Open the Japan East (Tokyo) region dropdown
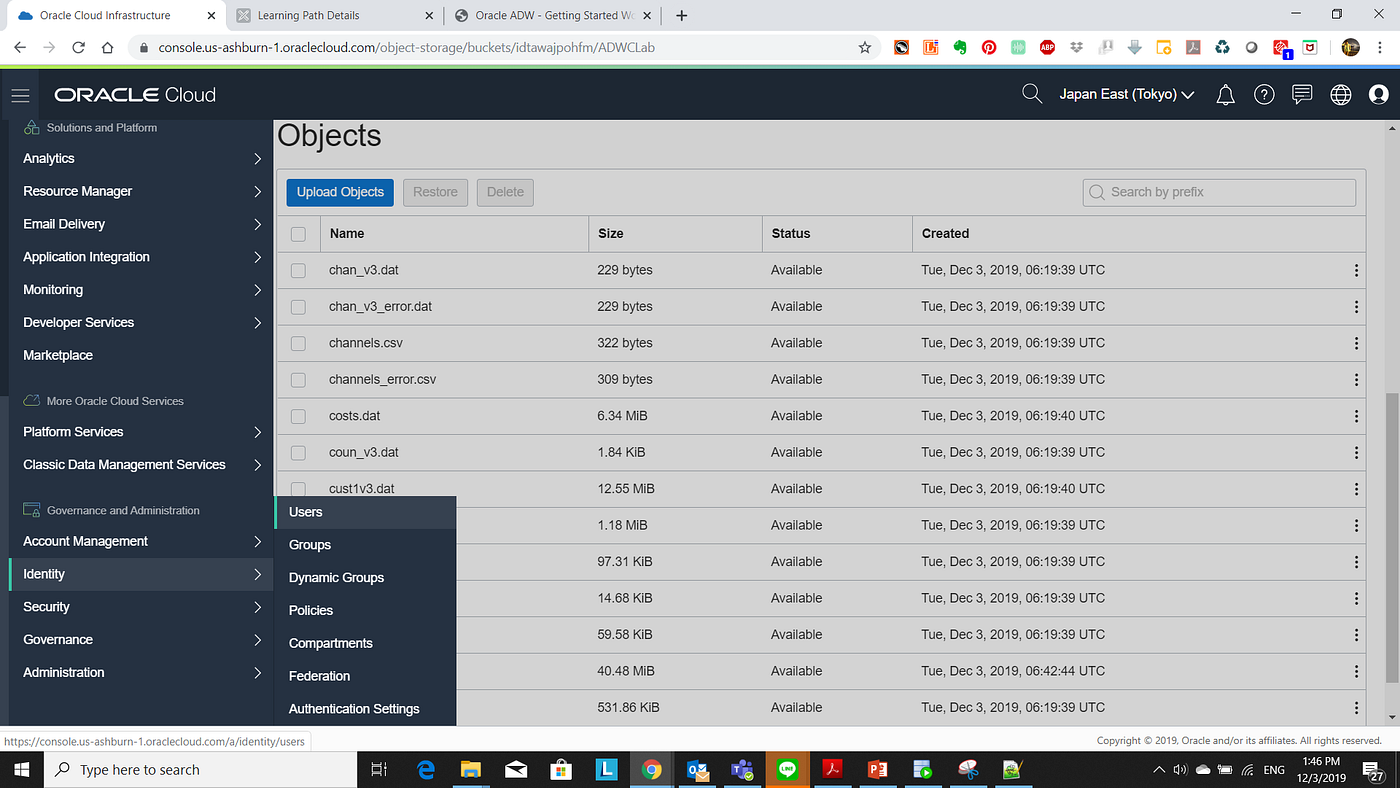 [1127, 95]
